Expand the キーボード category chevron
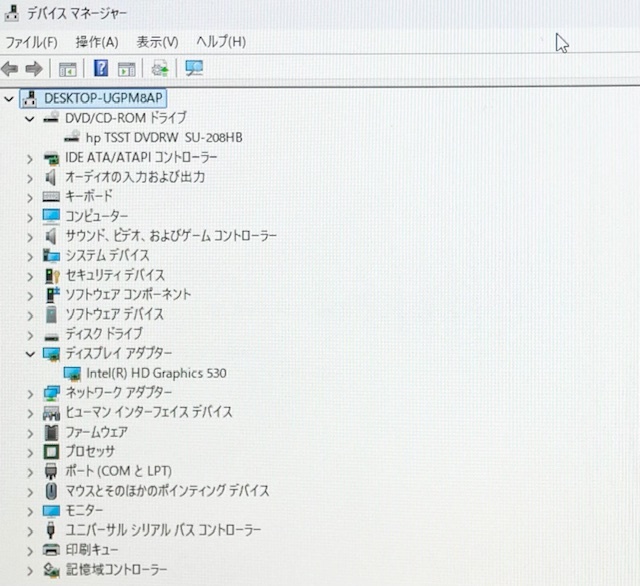This screenshot has height=586, width=640. [x=29, y=198]
